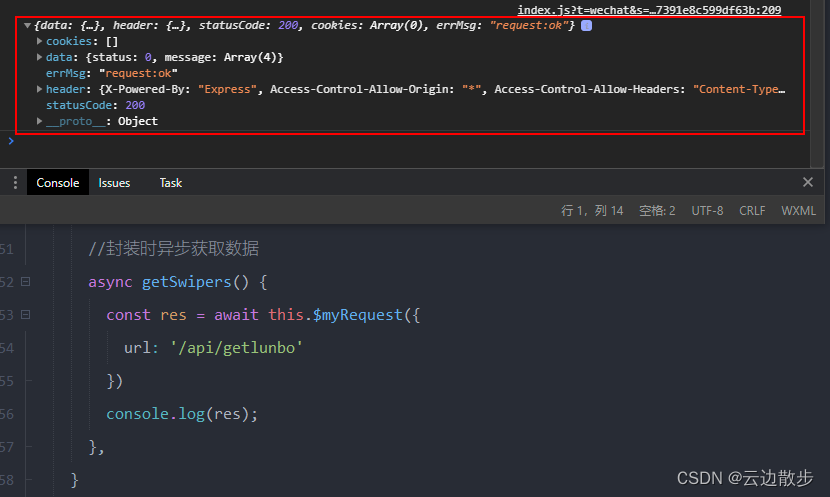Change indentation via 空格: 2
This screenshot has height=497, width=830.
(x=657, y=211)
